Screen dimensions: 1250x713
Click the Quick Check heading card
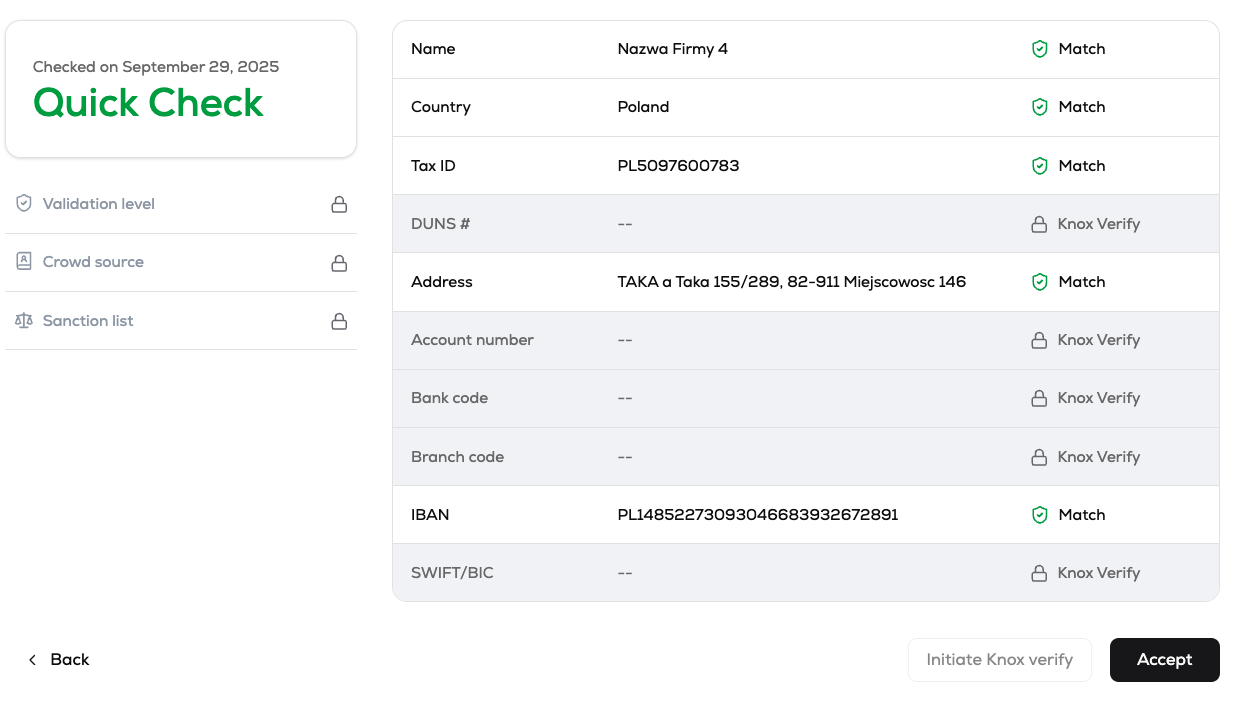[x=181, y=89]
